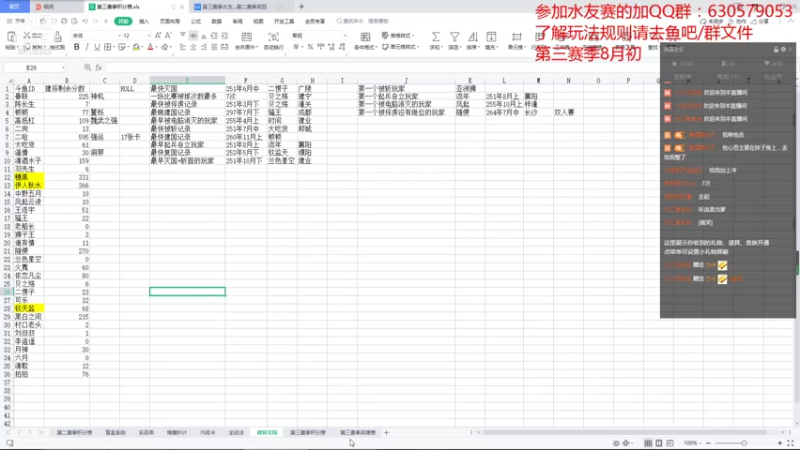Apply the red font color

[150, 47]
